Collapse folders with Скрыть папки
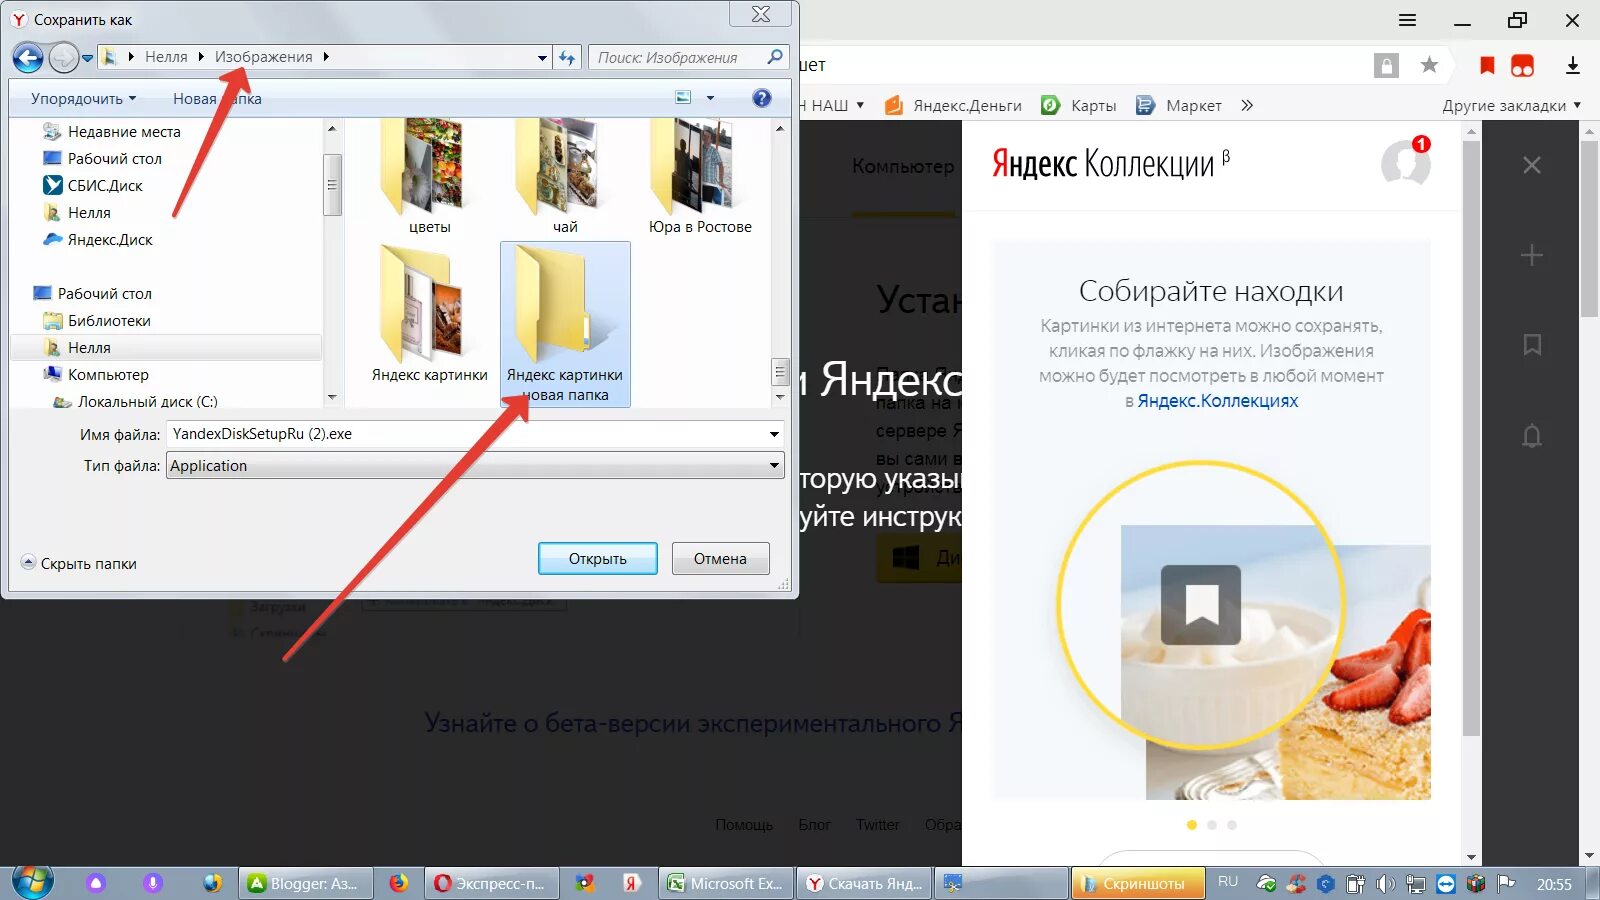The height and width of the screenshot is (900, 1600). click(x=79, y=563)
